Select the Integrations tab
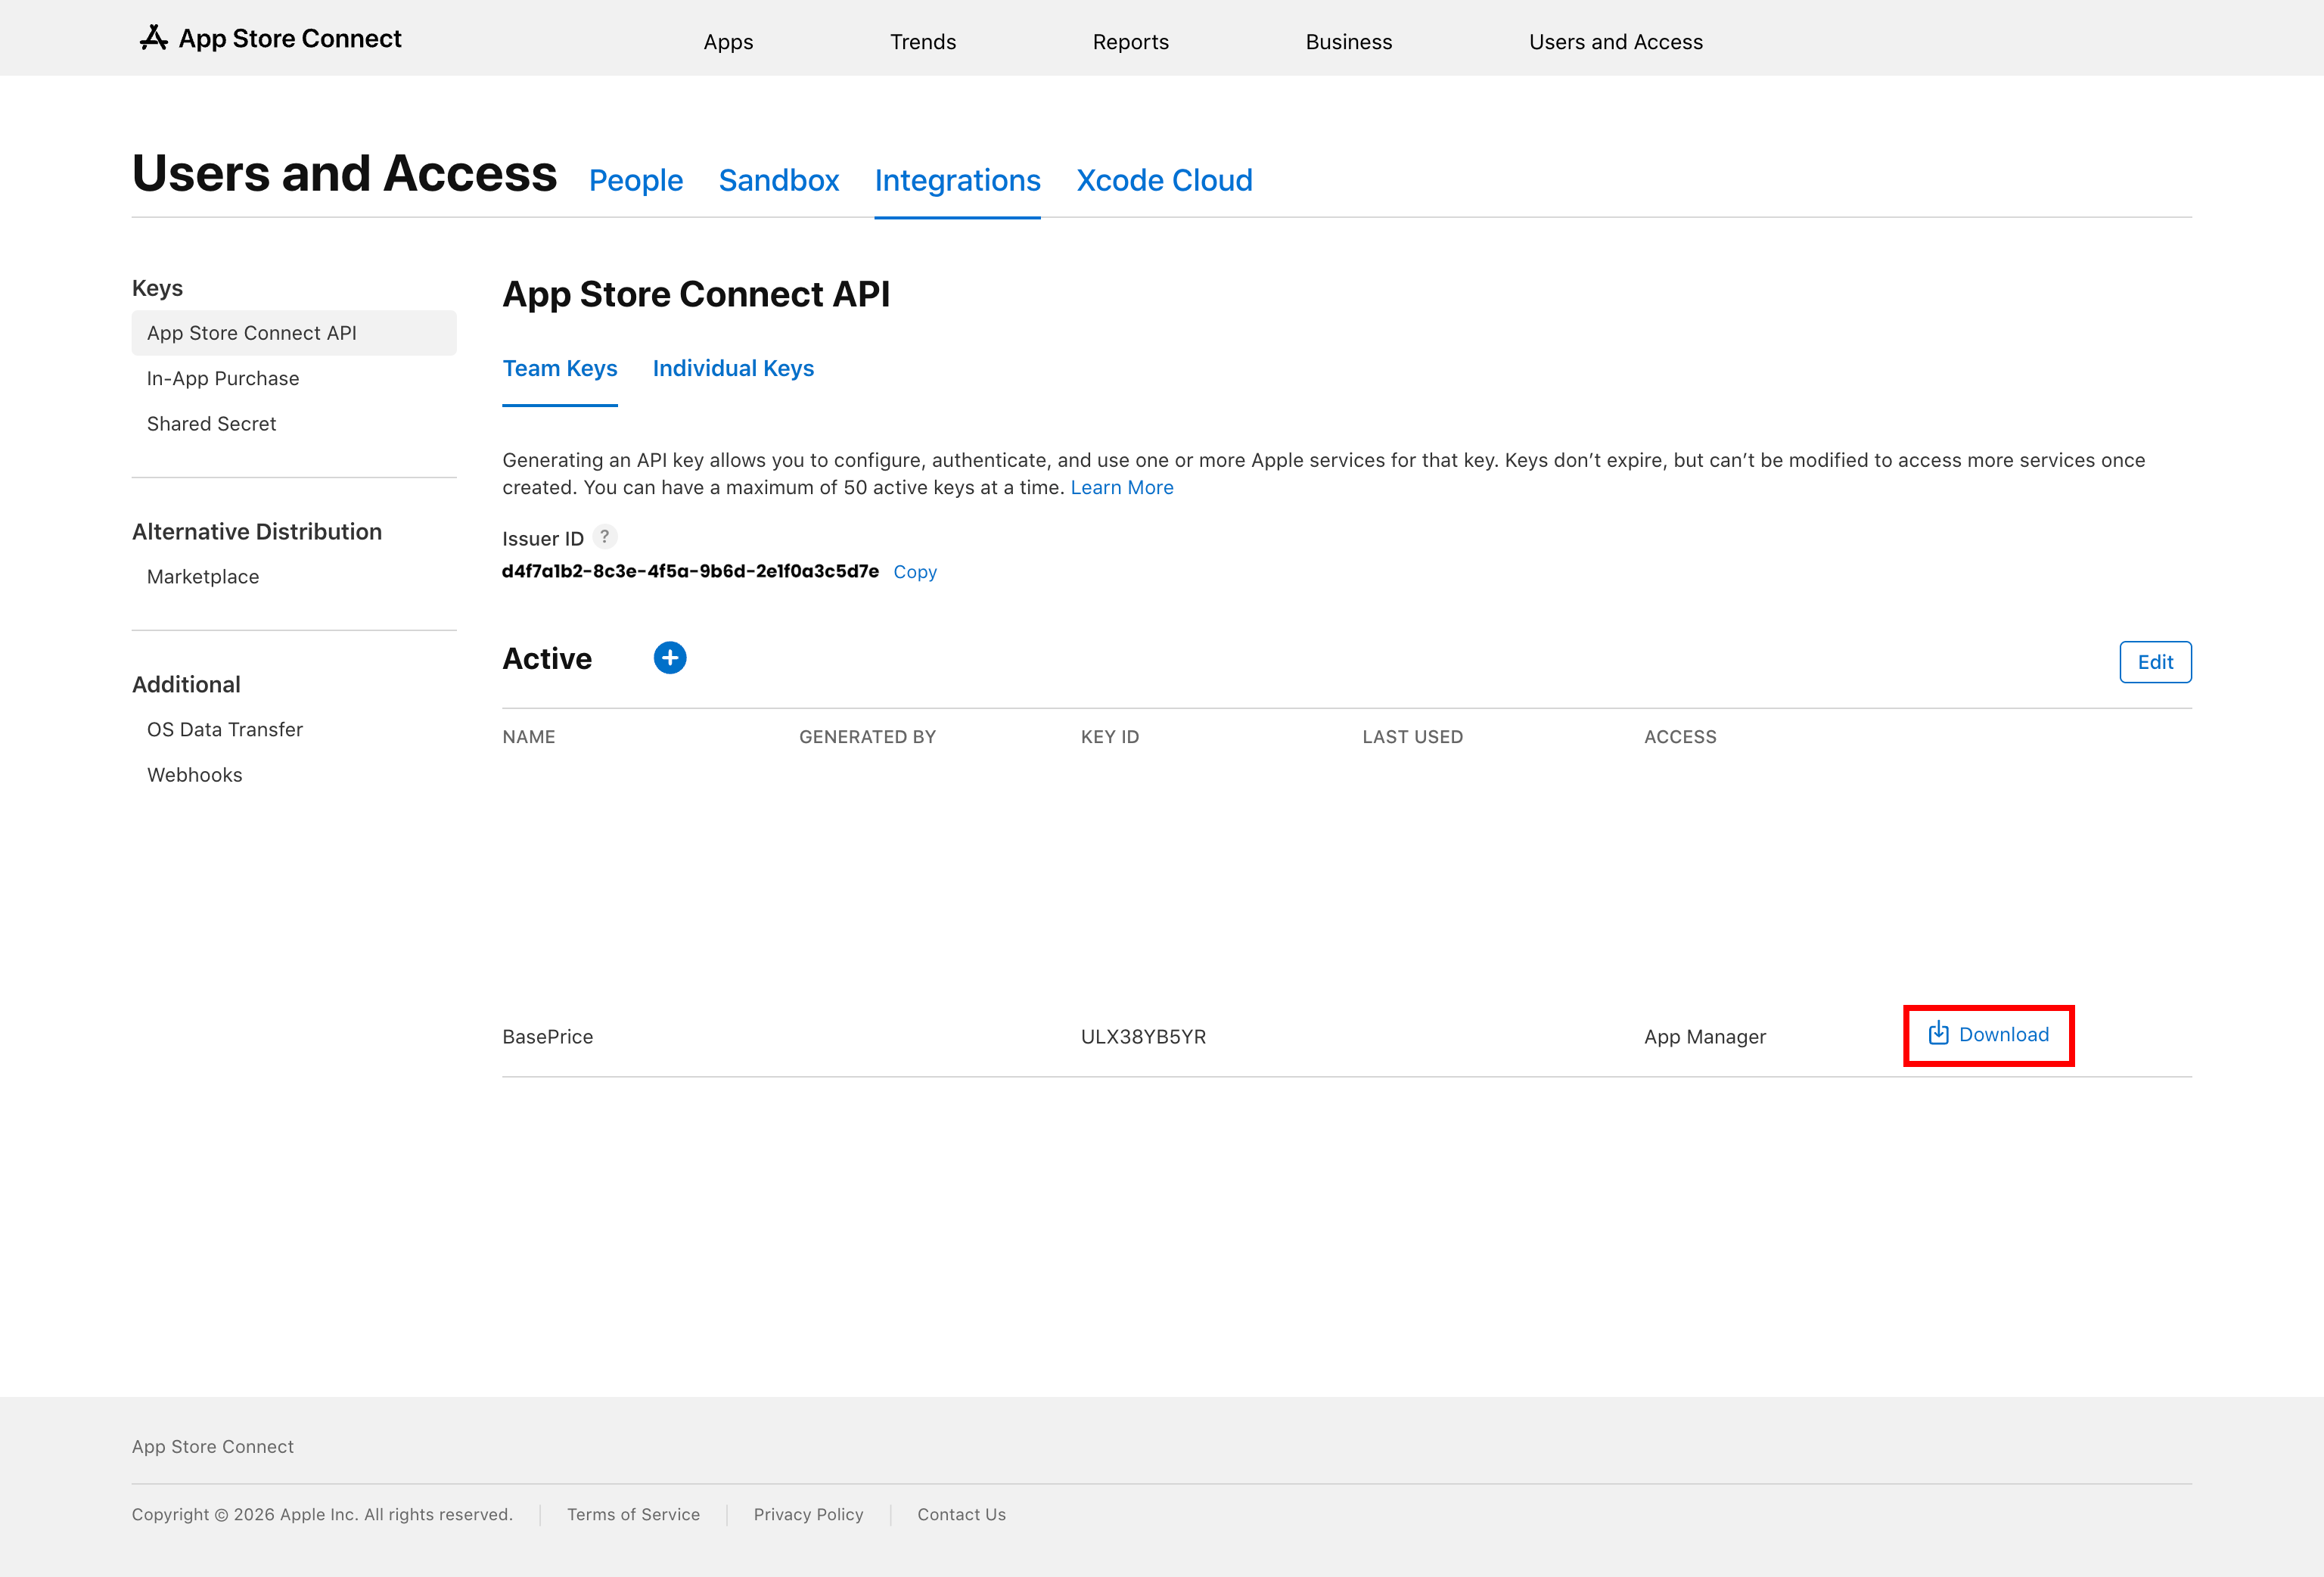The height and width of the screenshot is (1577, 2324). pos(958,180)
